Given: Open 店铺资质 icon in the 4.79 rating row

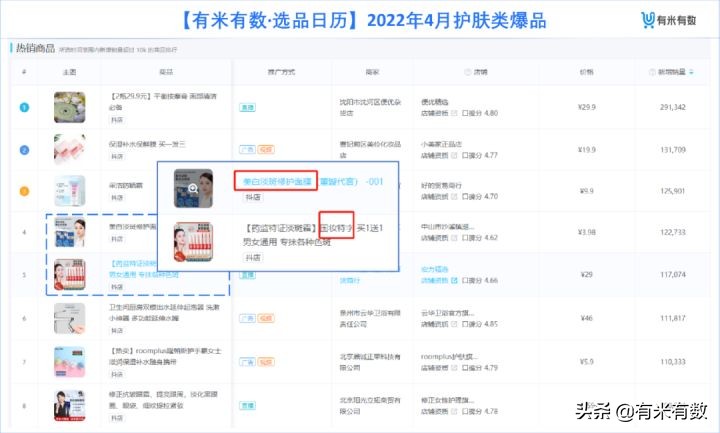Looking at the screenshot, I should 454,367.
